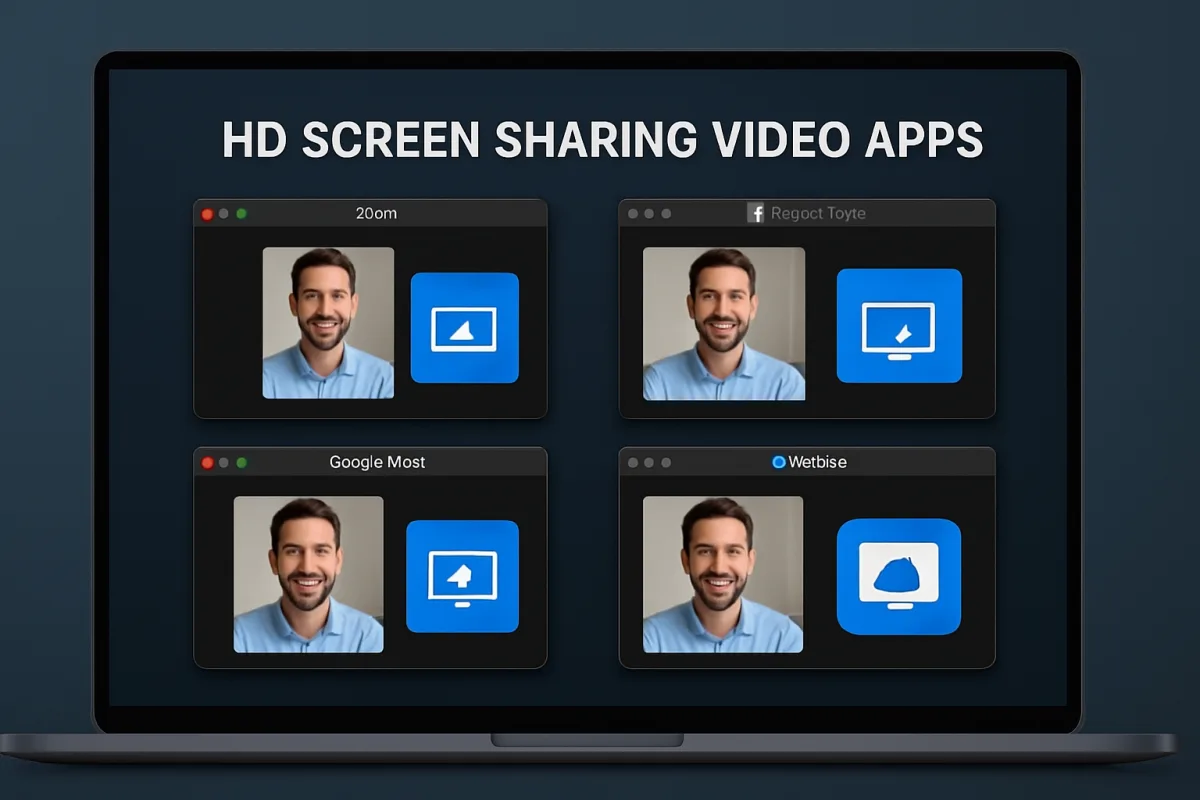This screenshot has height=800, width=1200.
Task: Click the 20om window title text
Action: tap(376, 213)
